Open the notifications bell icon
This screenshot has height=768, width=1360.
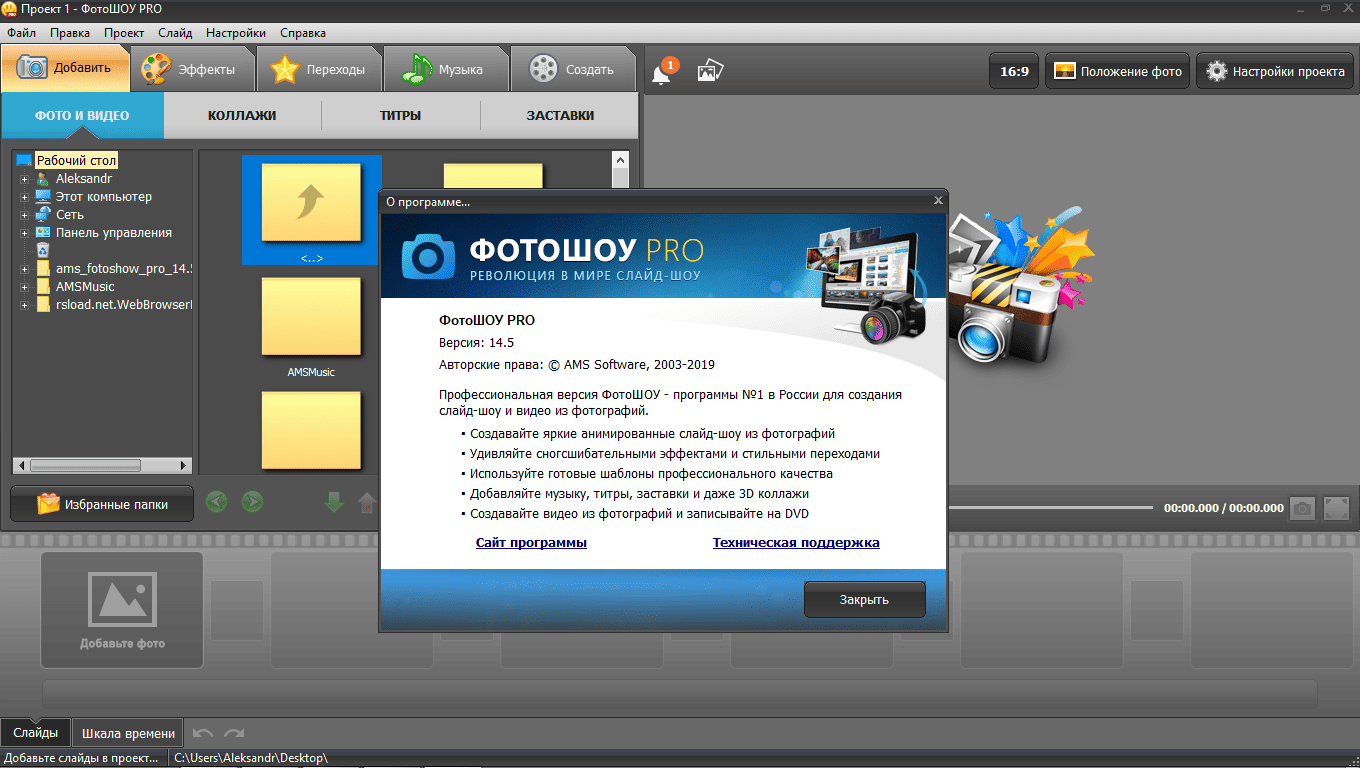[662, 72]
